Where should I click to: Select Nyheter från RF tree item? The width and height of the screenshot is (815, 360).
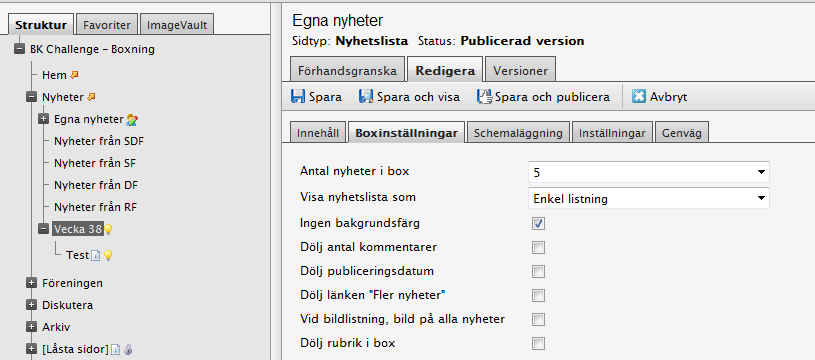point(95,207)
